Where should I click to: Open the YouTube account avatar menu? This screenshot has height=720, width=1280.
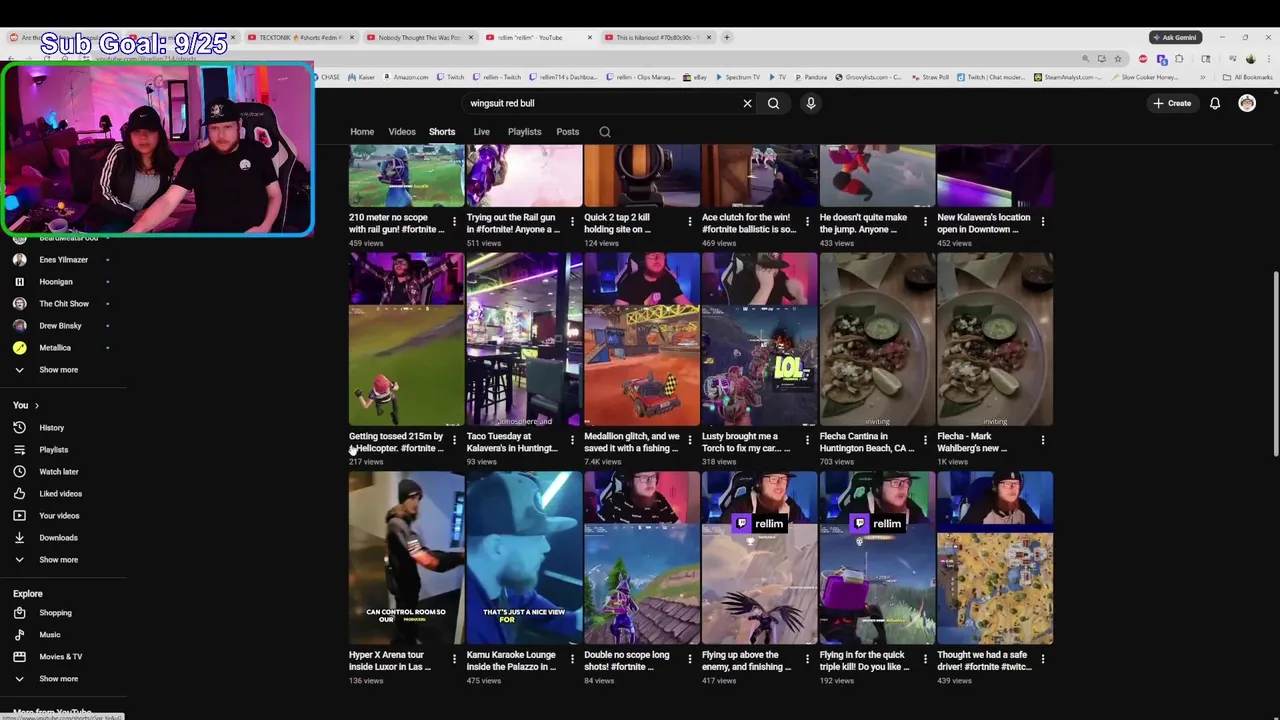click(x=1247, y=103)
